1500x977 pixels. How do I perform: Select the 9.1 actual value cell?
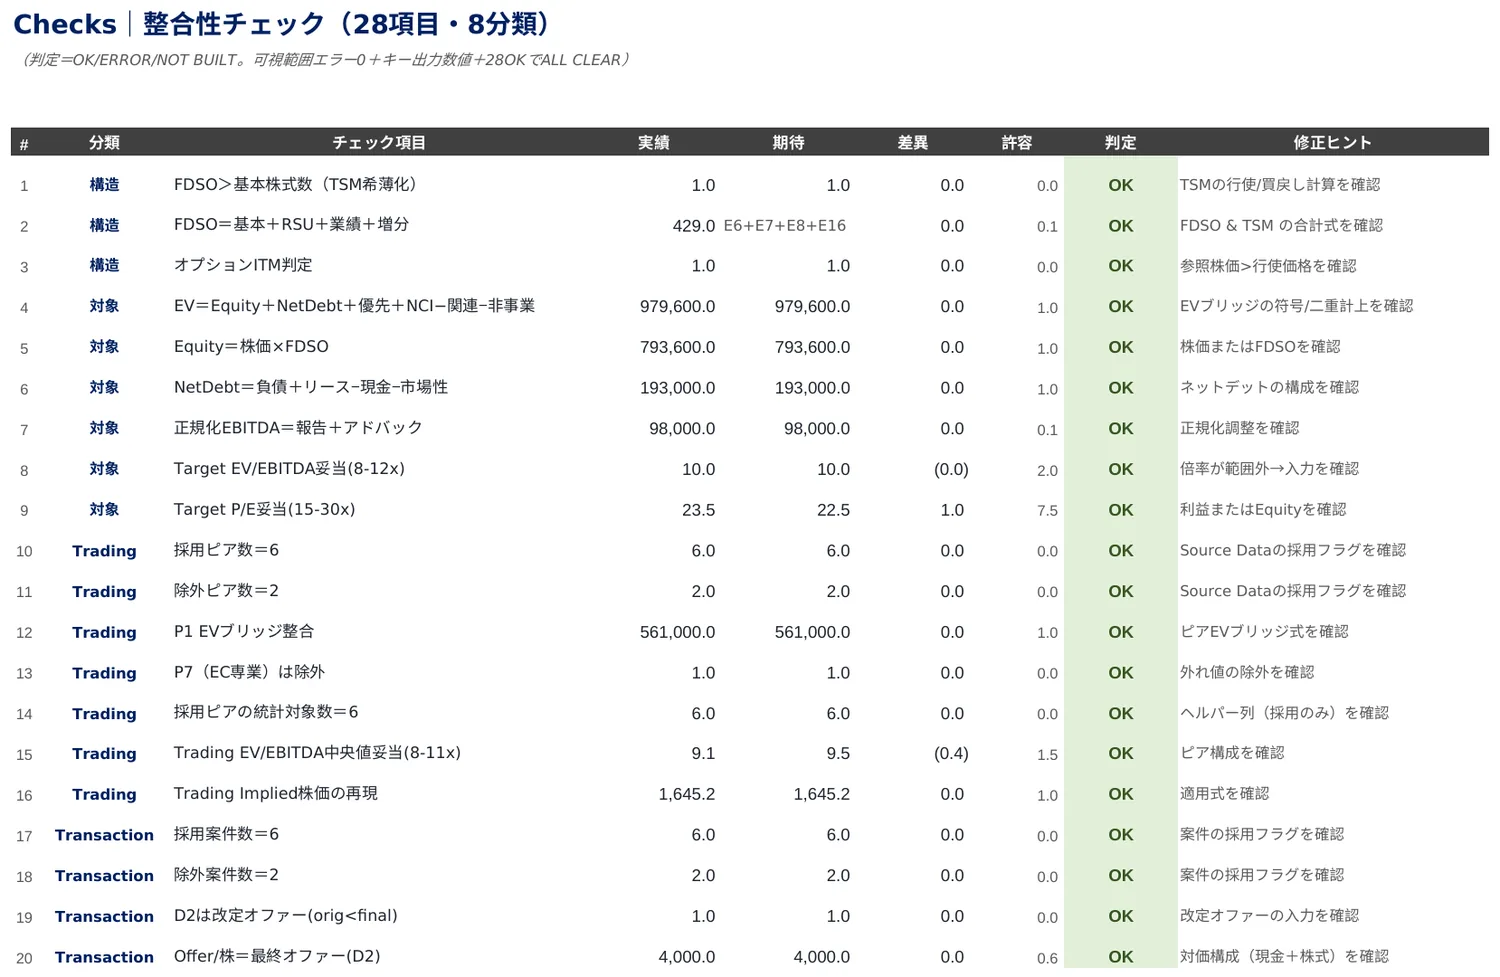click(x=703, y=754)
